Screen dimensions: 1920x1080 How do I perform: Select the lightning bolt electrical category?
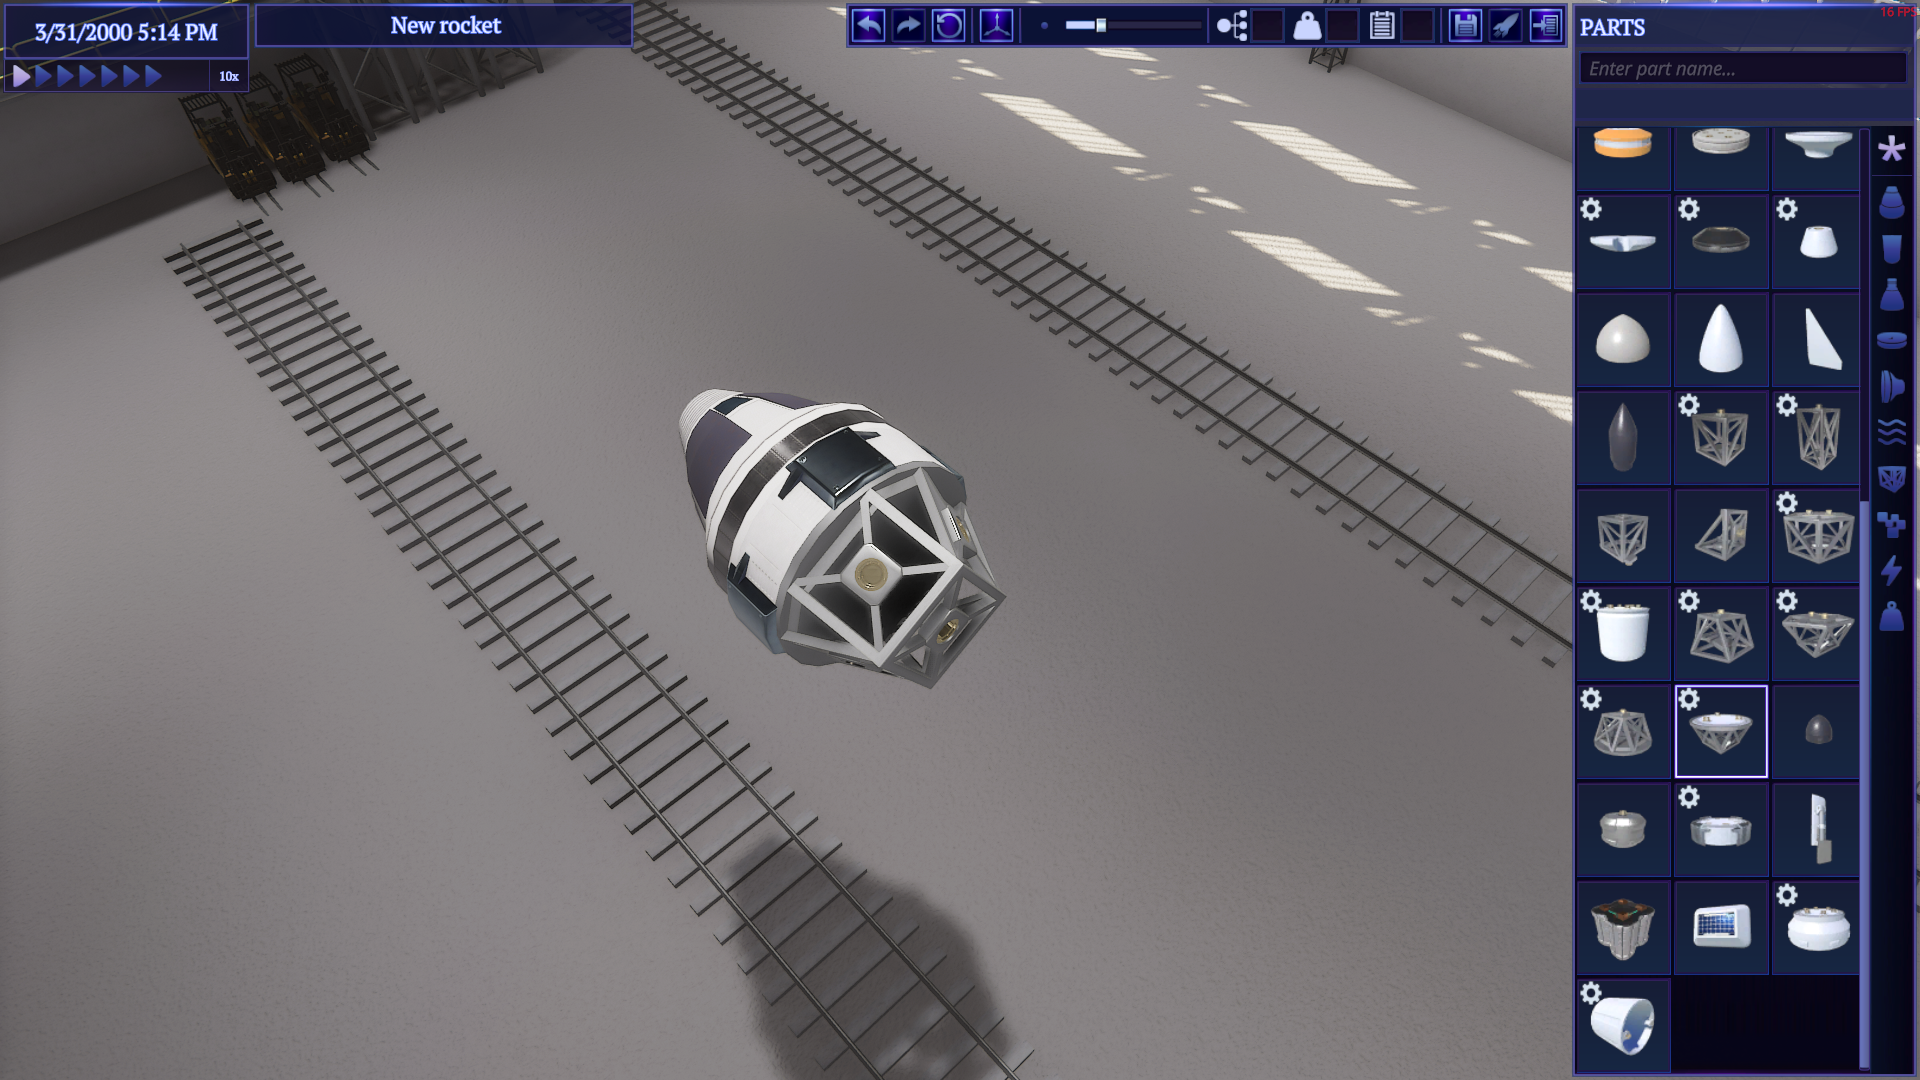[1891, 570]
